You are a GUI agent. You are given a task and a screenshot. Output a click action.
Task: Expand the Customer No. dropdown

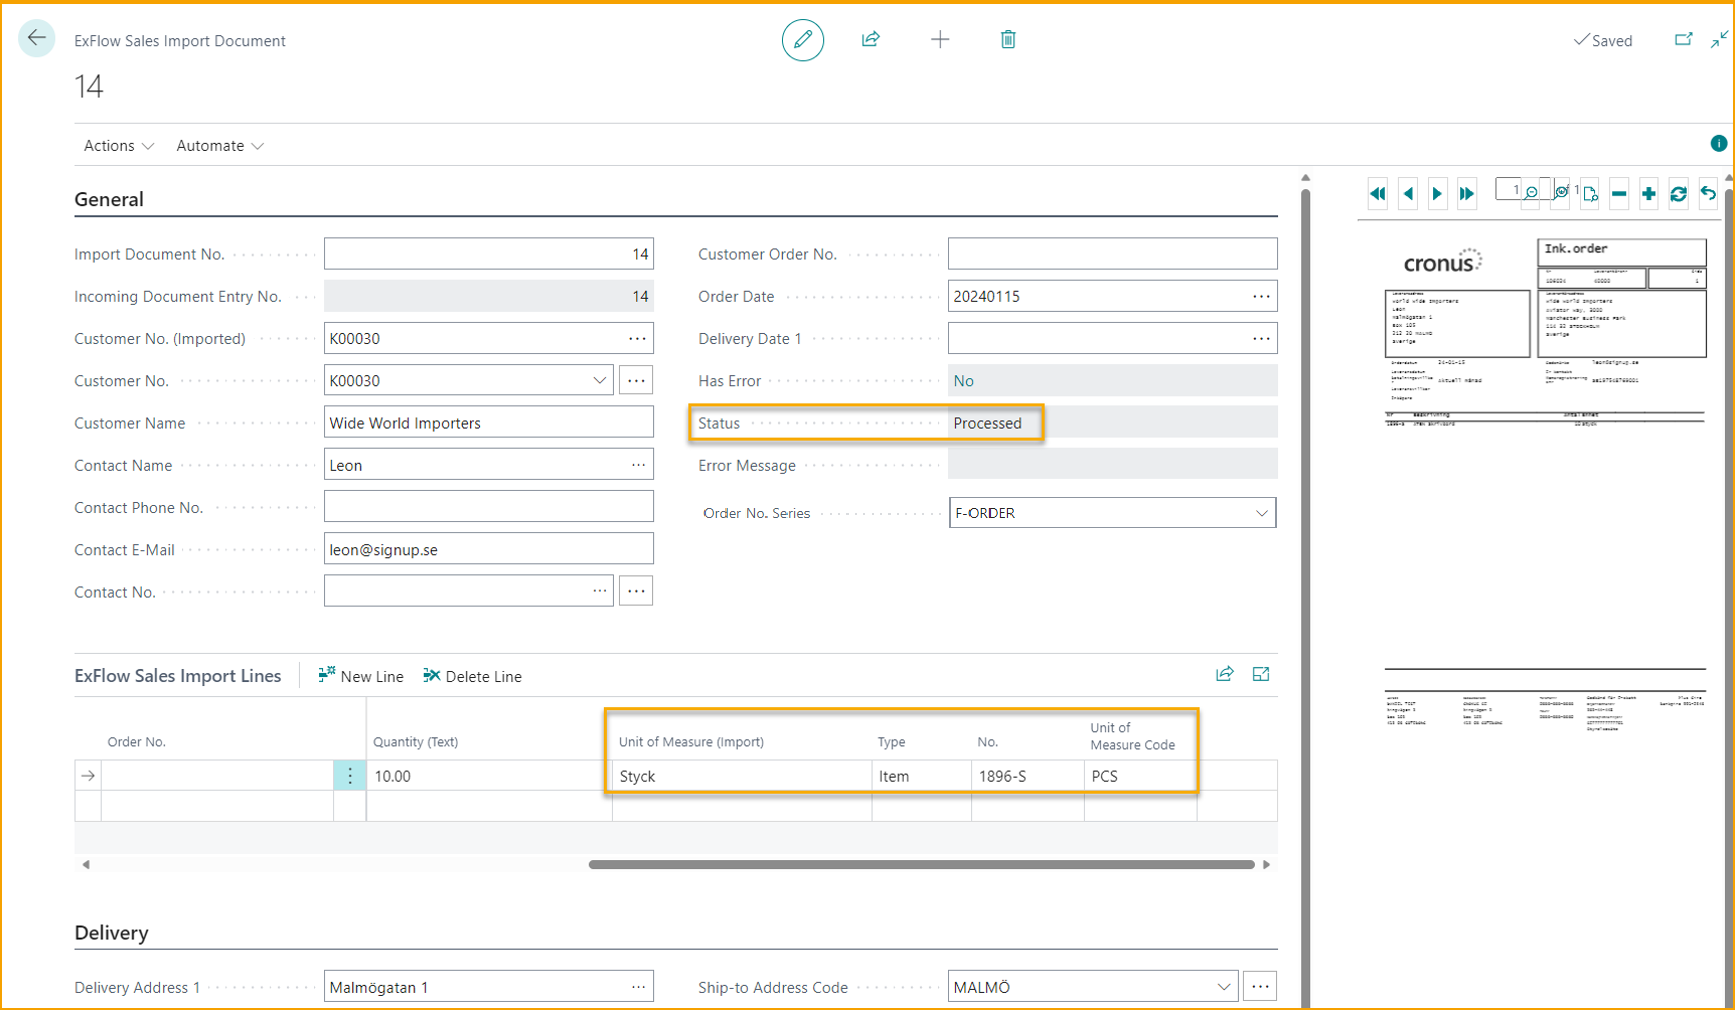coord(599,381)
